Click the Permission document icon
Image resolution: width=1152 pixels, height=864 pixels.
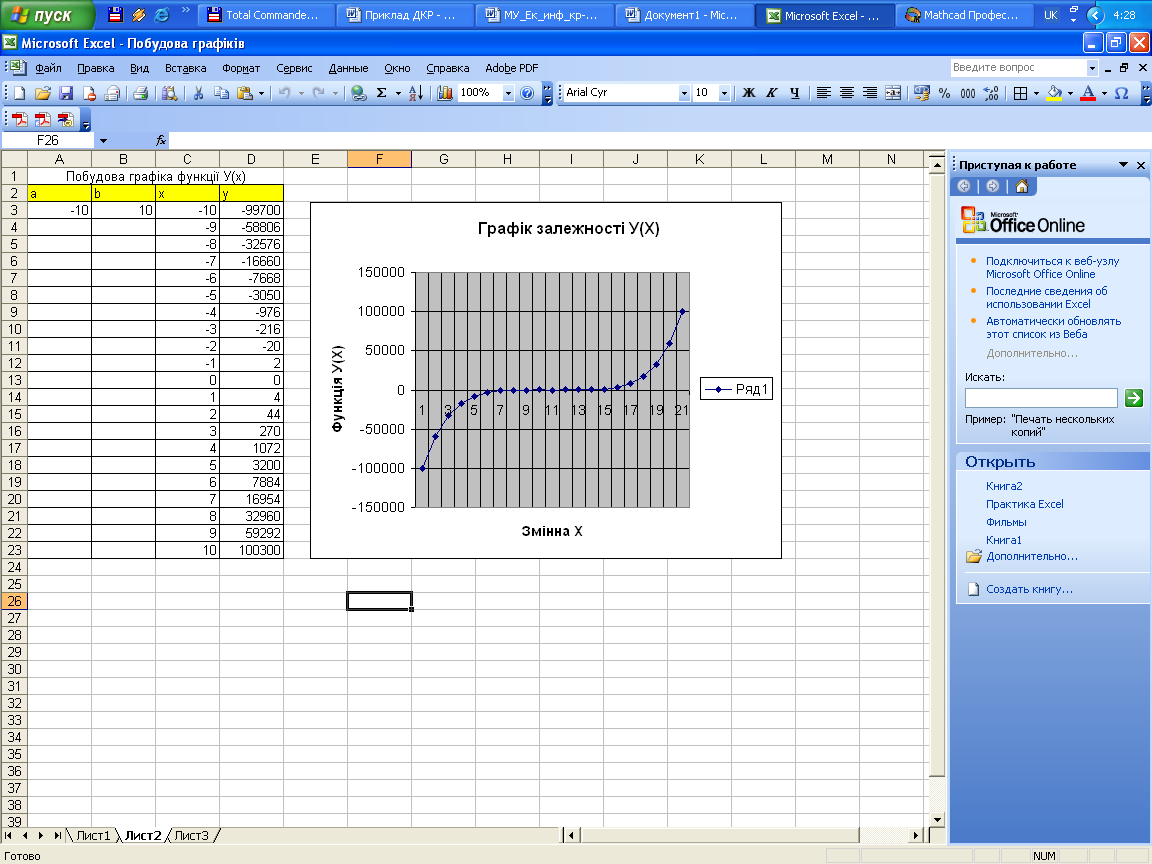click(x=90, y=93)
